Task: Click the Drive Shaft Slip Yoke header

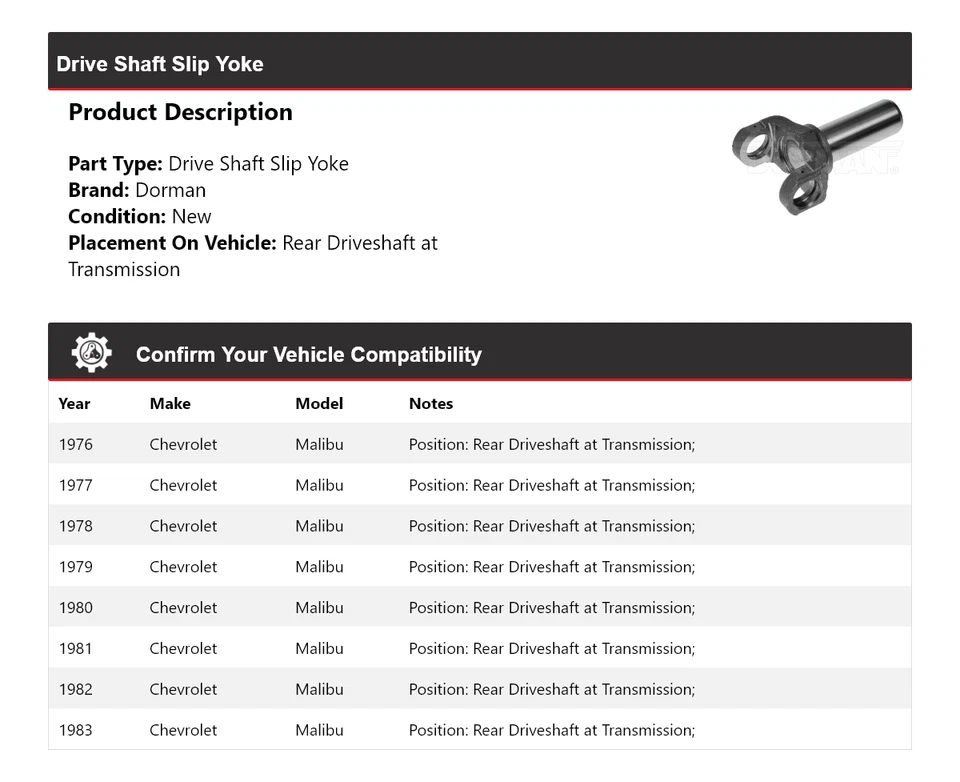Action: coord(160,64)
